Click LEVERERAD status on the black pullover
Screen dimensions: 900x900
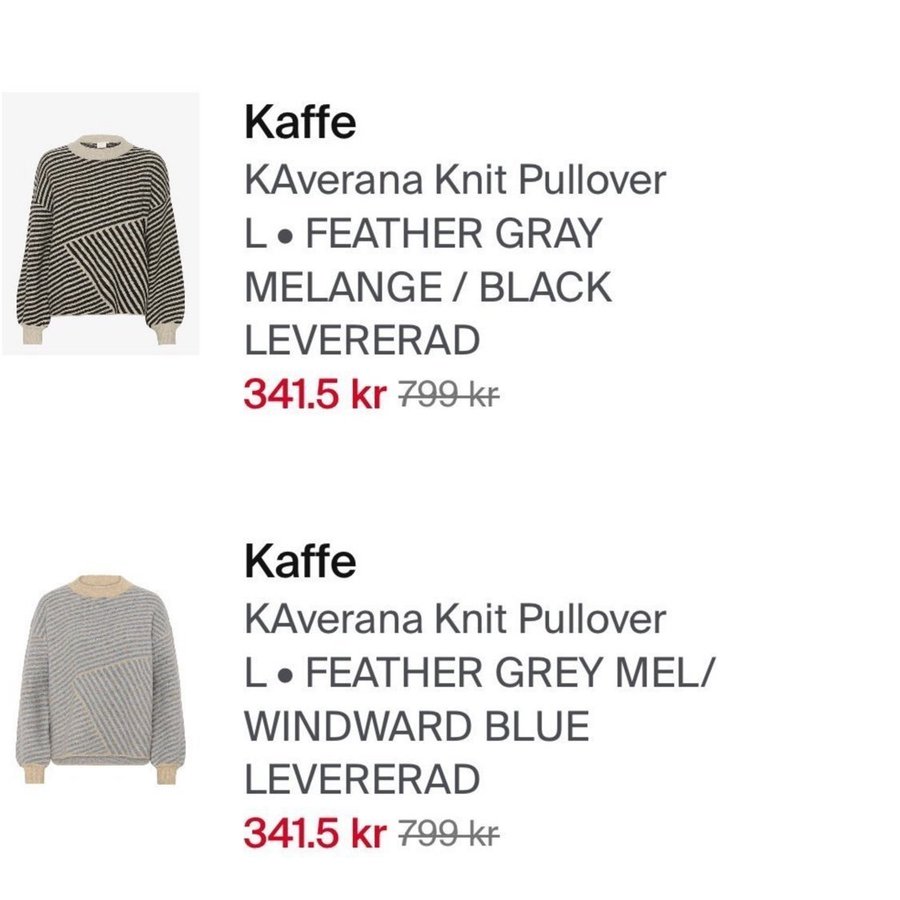tap(362, 342)
